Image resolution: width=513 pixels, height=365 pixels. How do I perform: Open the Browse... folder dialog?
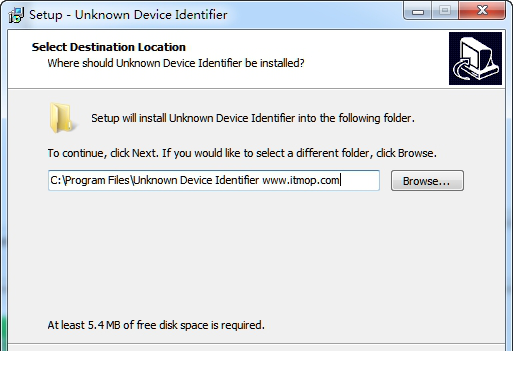427,181
